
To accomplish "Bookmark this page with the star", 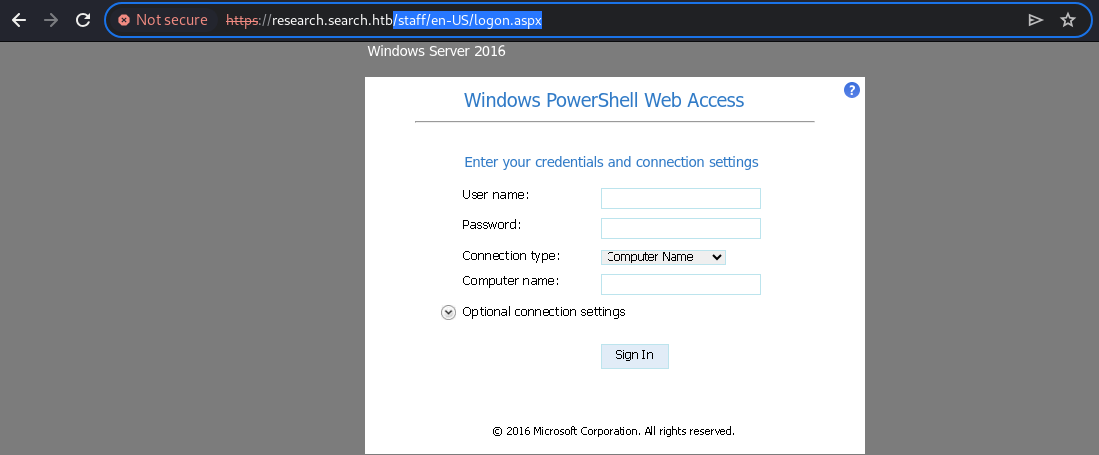I will click(1067, 20).
